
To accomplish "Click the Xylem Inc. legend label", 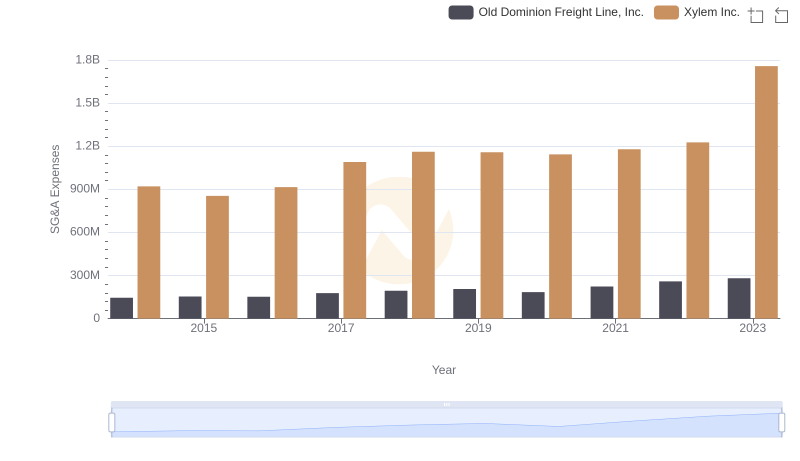I will (712, 12).
